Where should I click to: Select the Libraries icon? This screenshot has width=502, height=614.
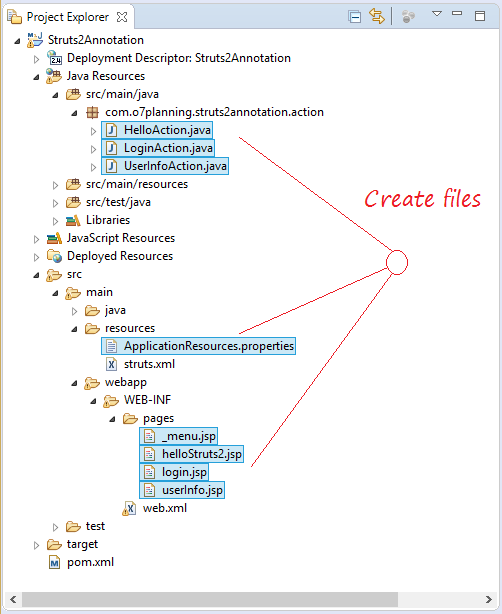73,220
